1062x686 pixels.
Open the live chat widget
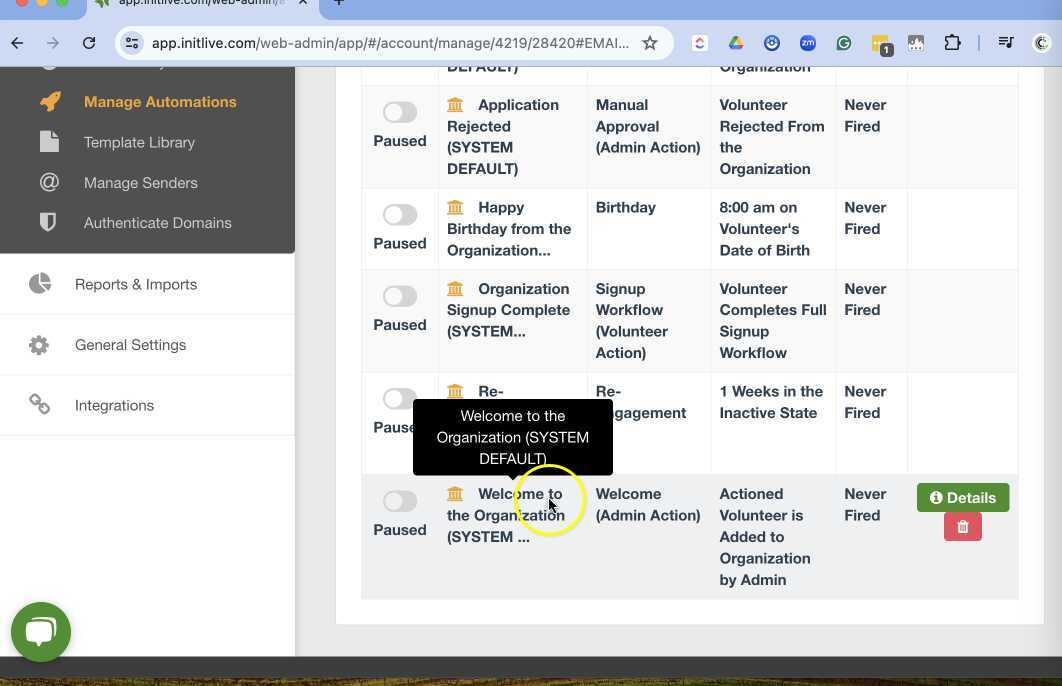(41, 632)
